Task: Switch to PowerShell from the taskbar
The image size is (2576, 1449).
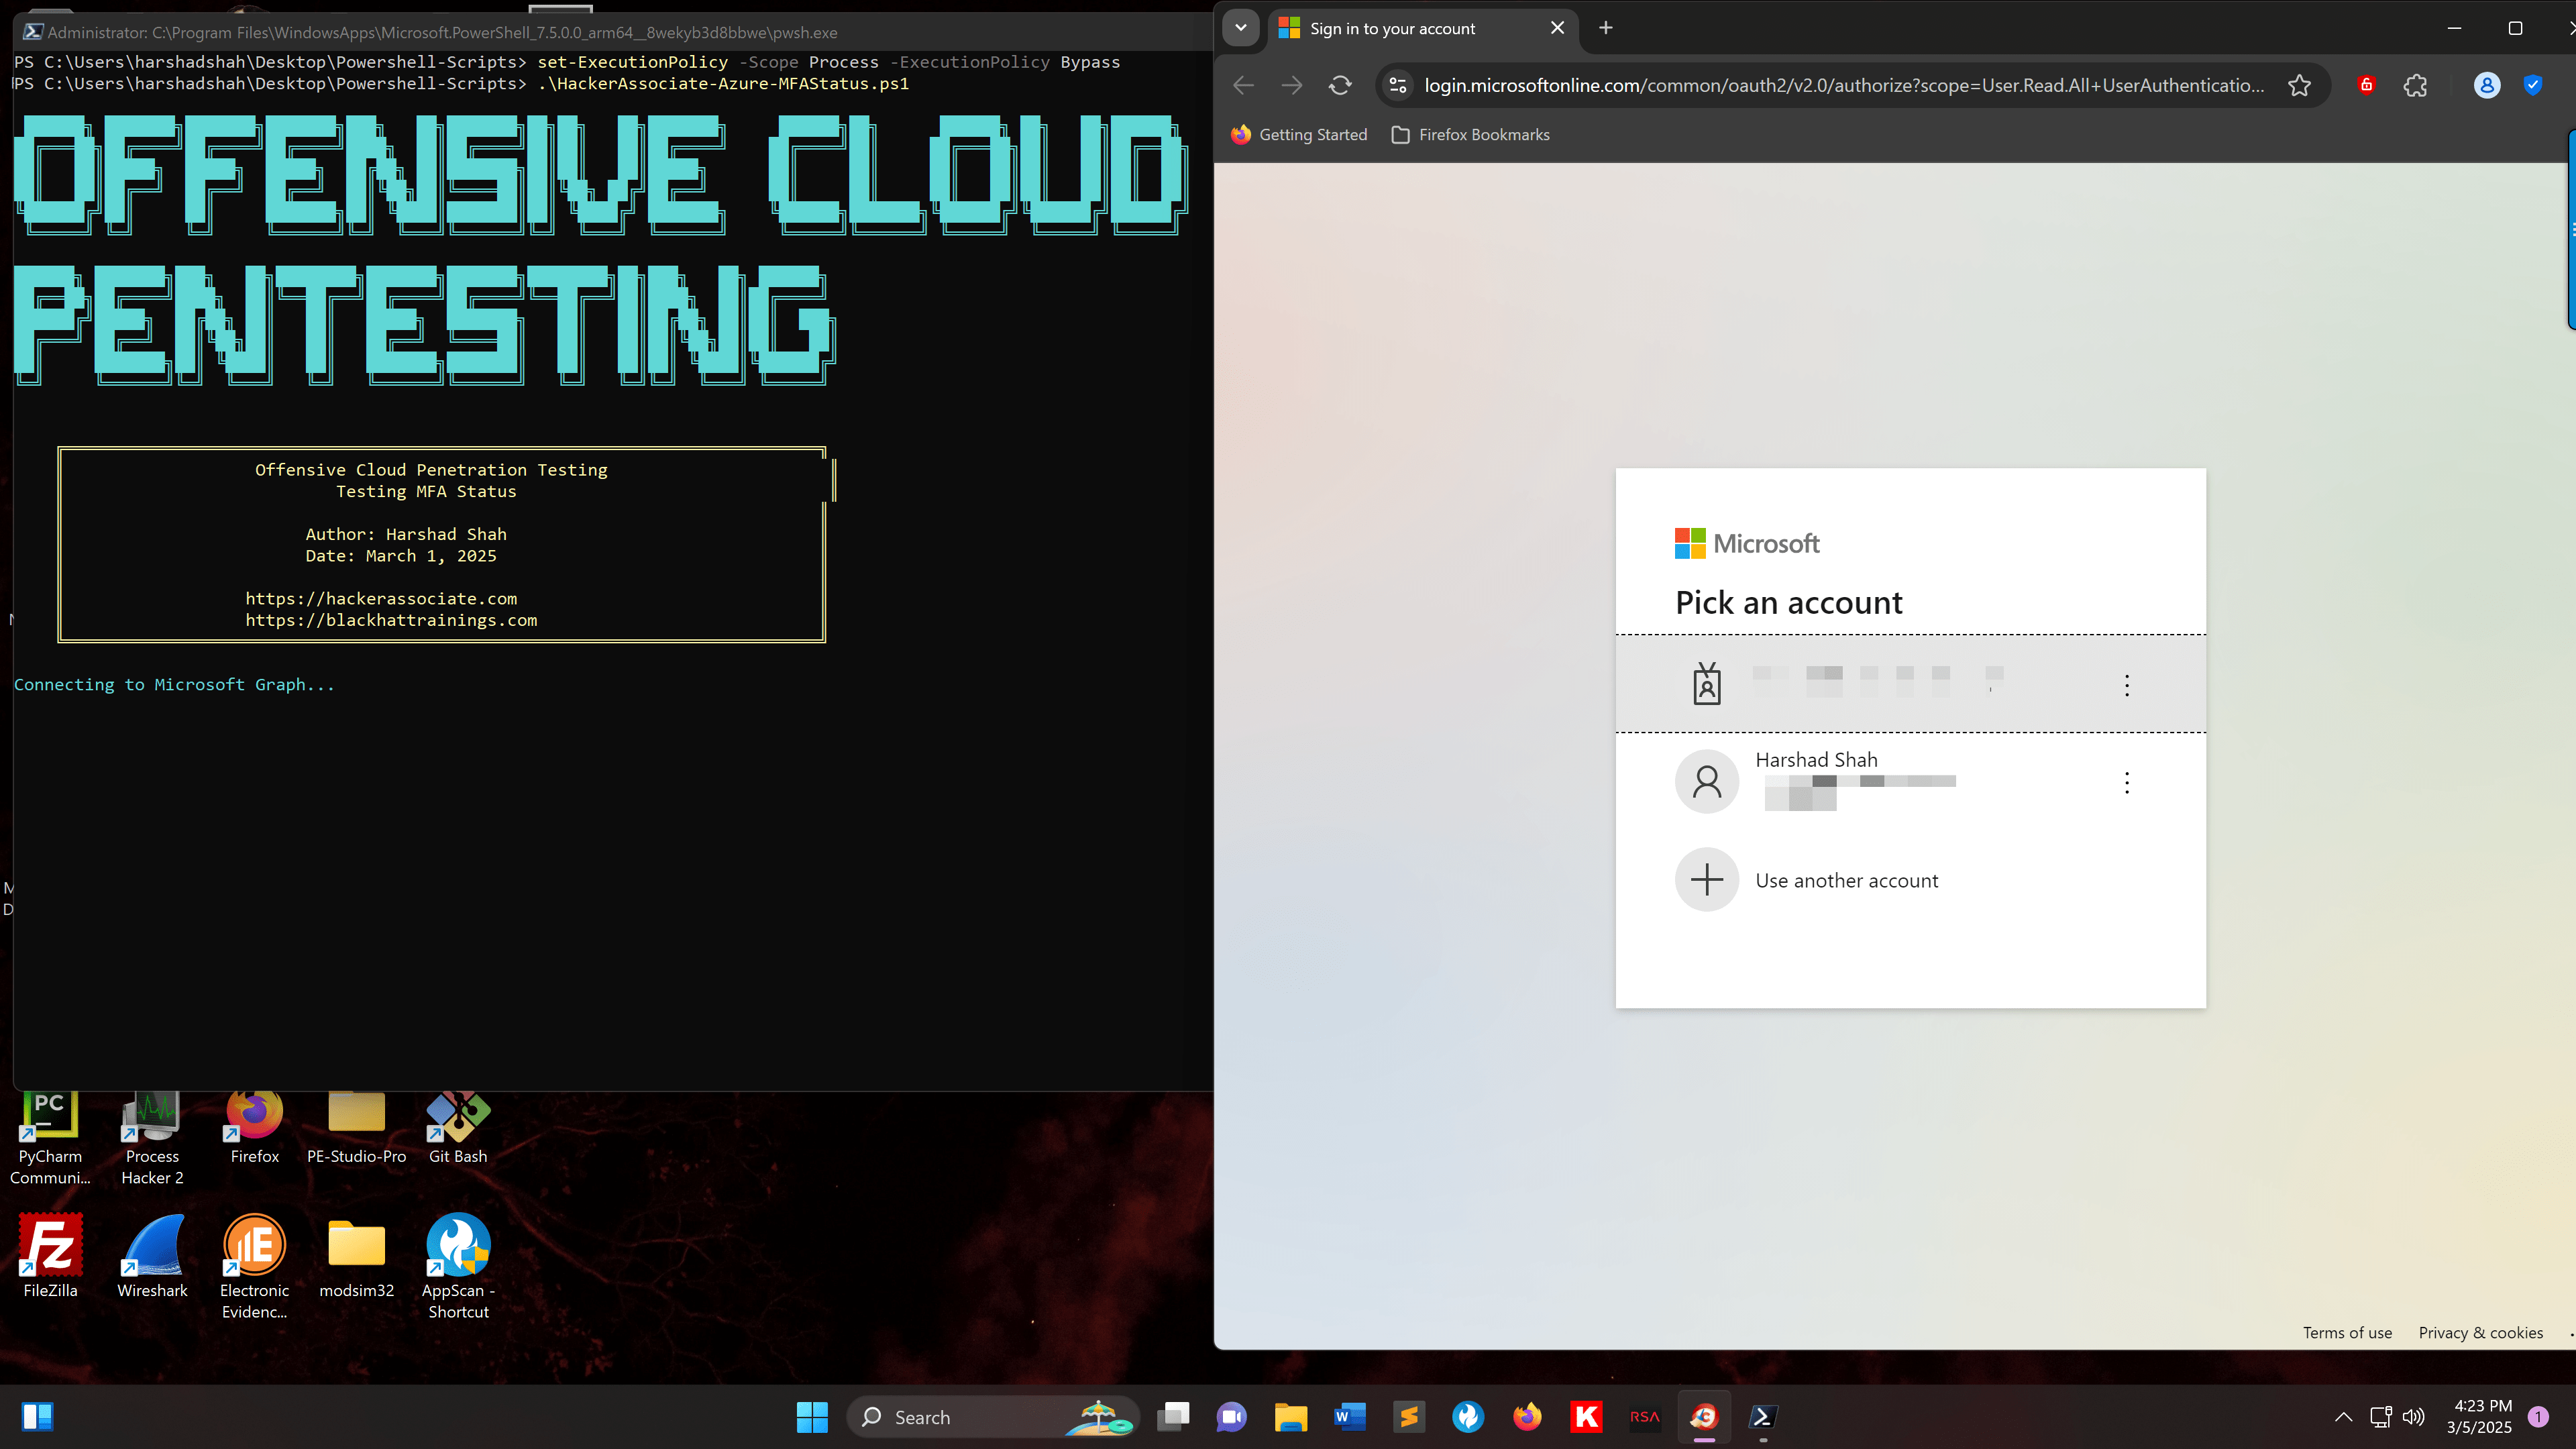Action: click(1763, 1417)
